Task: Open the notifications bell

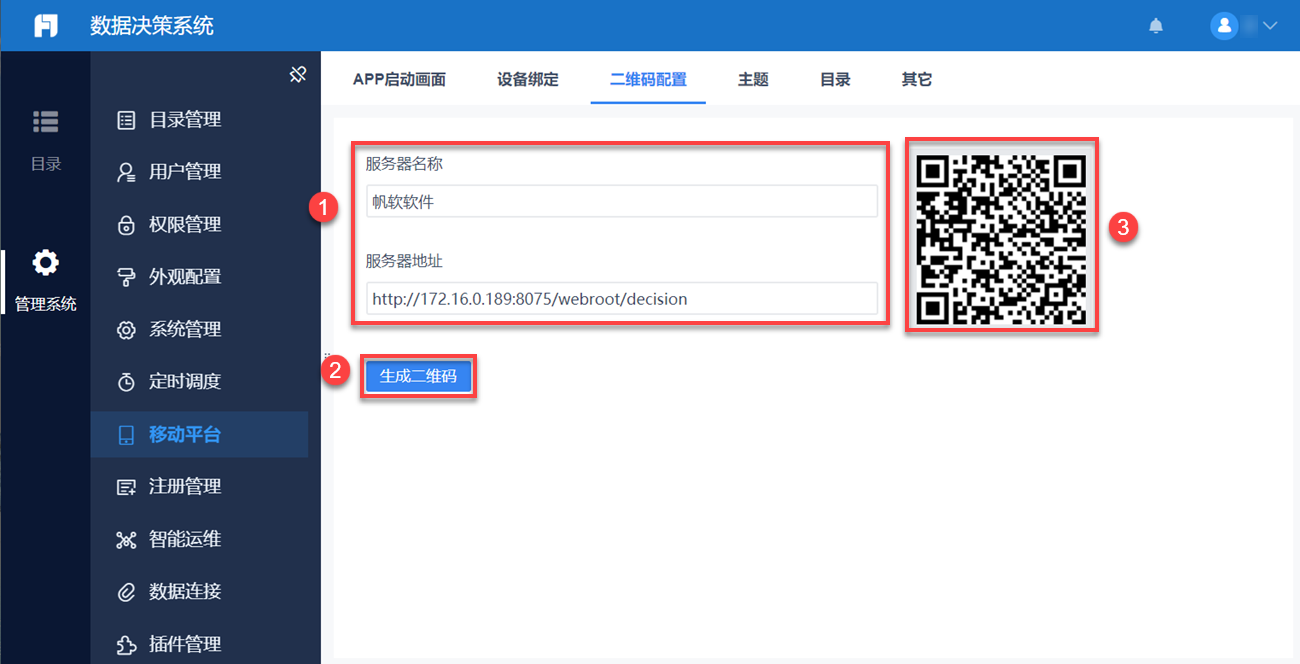Action: click(1156, 26)
